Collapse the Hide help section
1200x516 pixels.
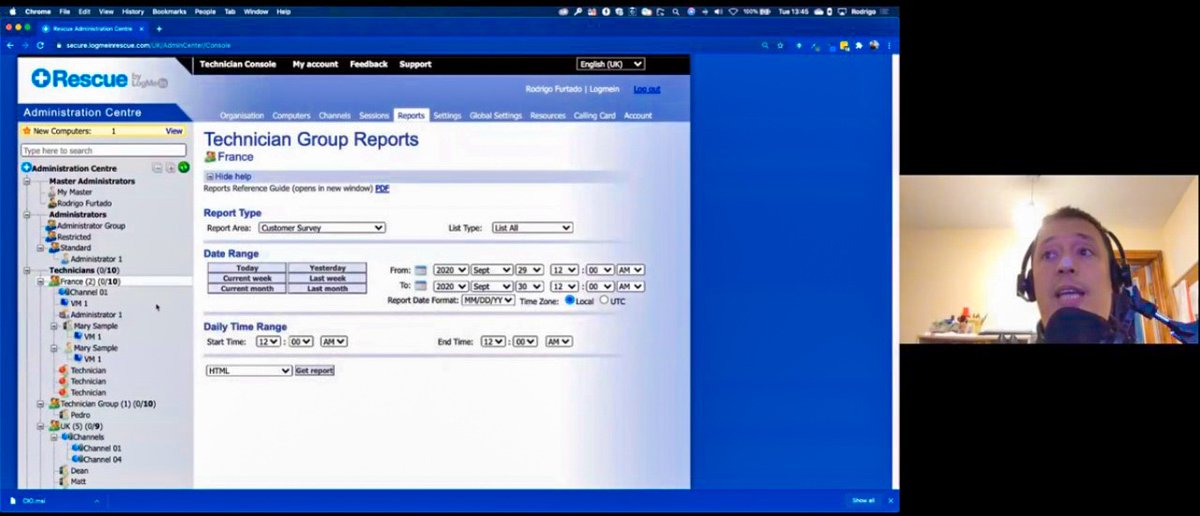[229, 176]
